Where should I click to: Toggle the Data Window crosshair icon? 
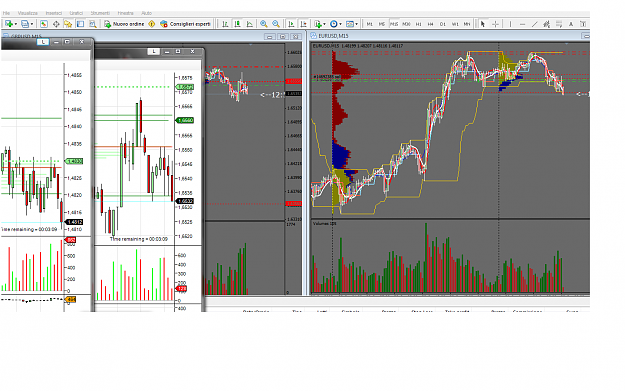tap(56, 24)
